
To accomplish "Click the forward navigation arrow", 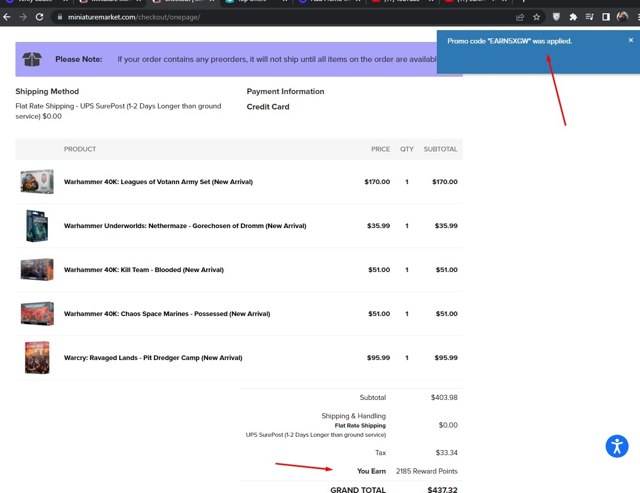I will (23, 17).
